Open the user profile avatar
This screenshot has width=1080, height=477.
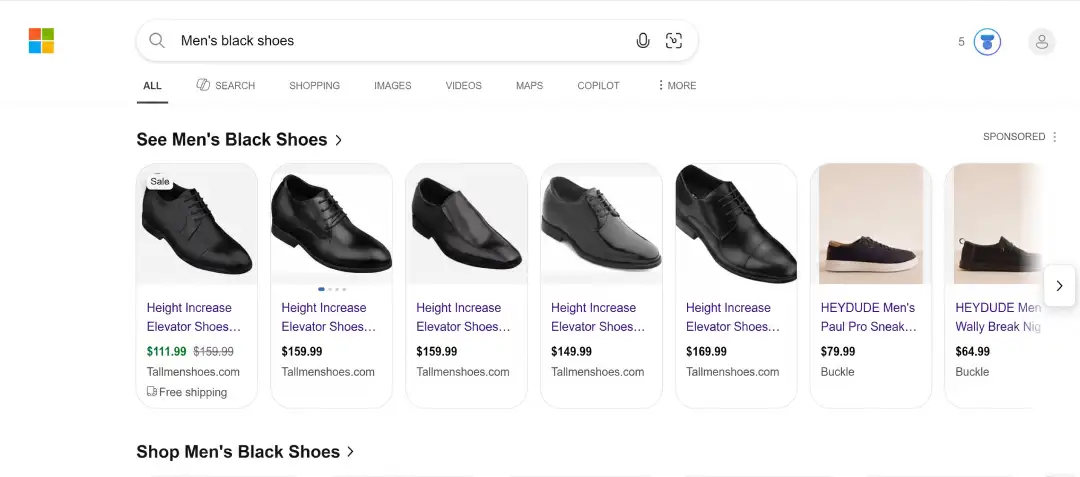(x=1041, y=42)
